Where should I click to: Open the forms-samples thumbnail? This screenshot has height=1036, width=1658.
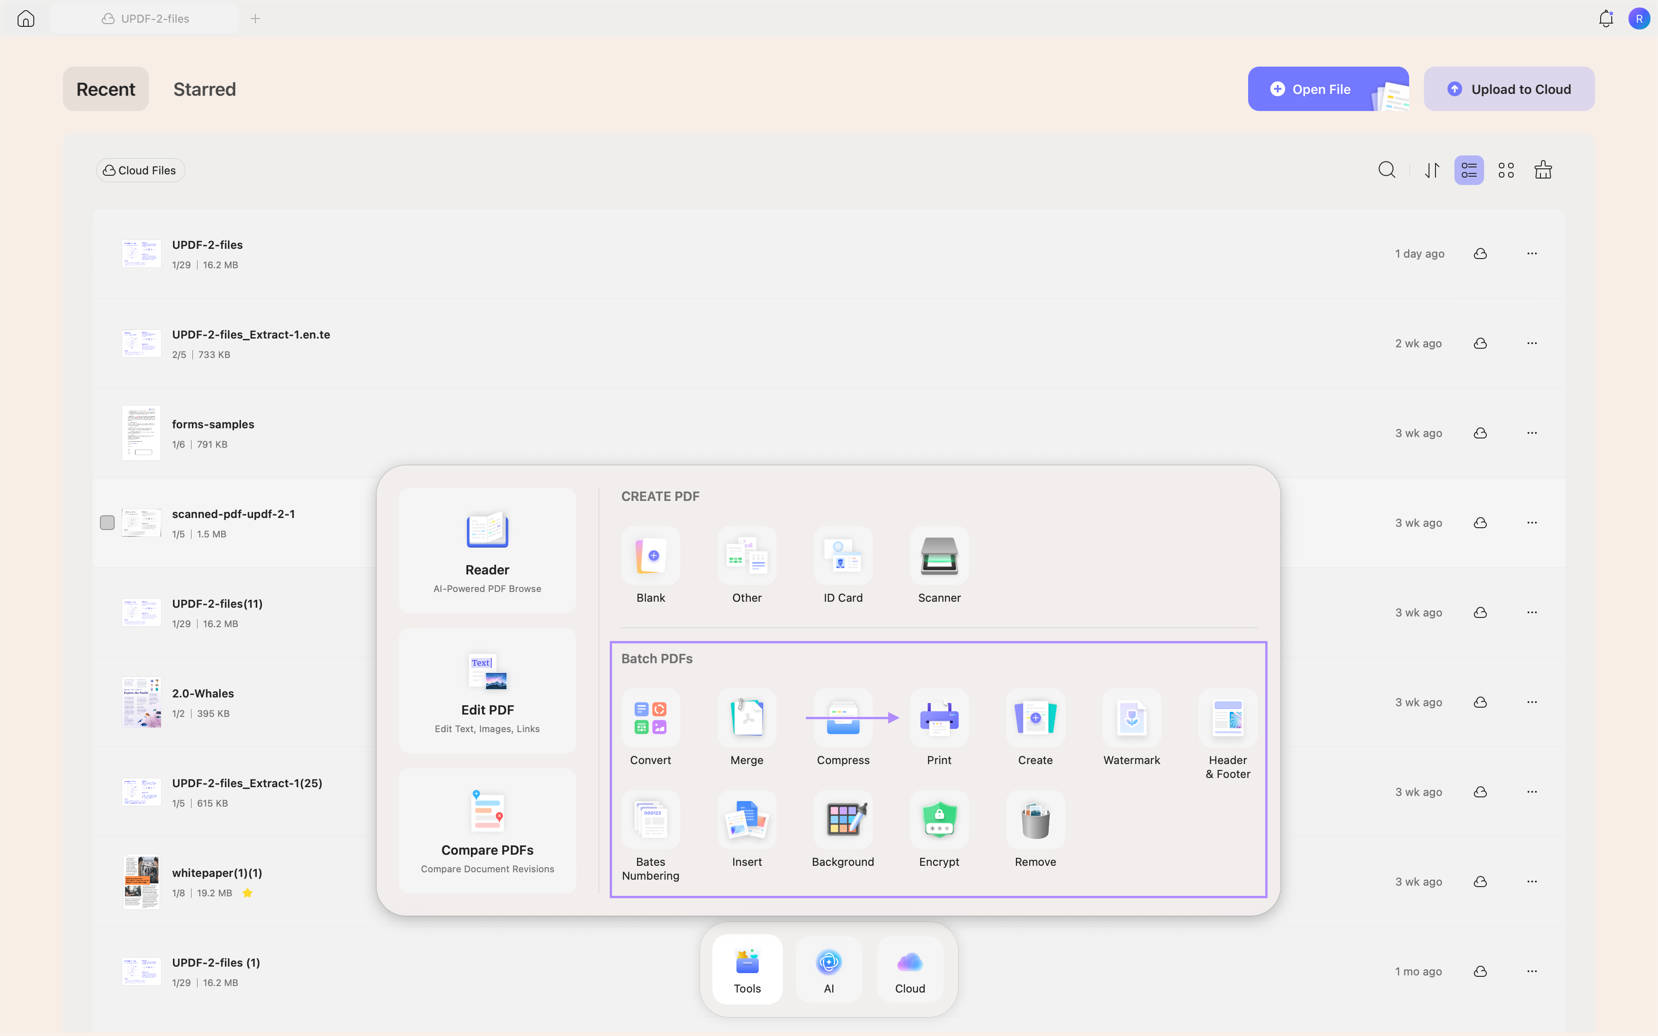[x=141, y=433]
